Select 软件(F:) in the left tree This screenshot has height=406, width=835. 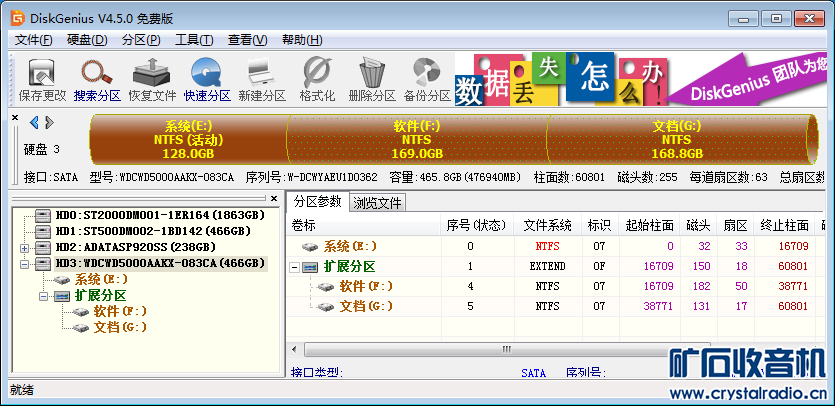tap(120, 311)
